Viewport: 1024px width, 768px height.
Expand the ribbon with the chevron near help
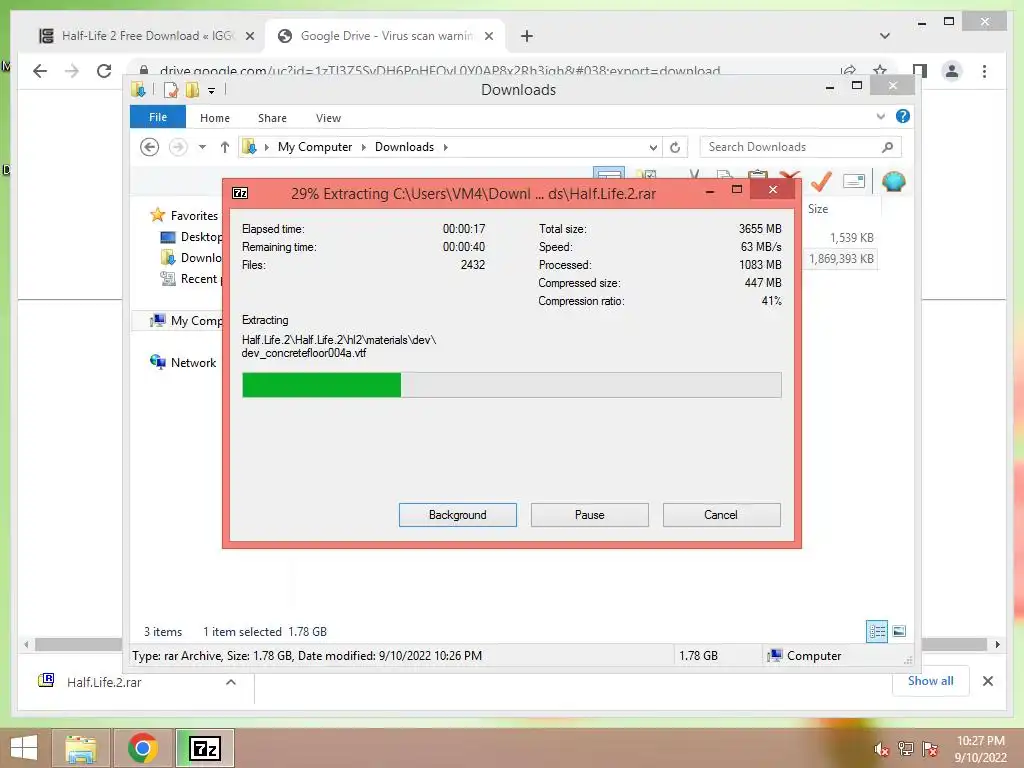point(880,116)
